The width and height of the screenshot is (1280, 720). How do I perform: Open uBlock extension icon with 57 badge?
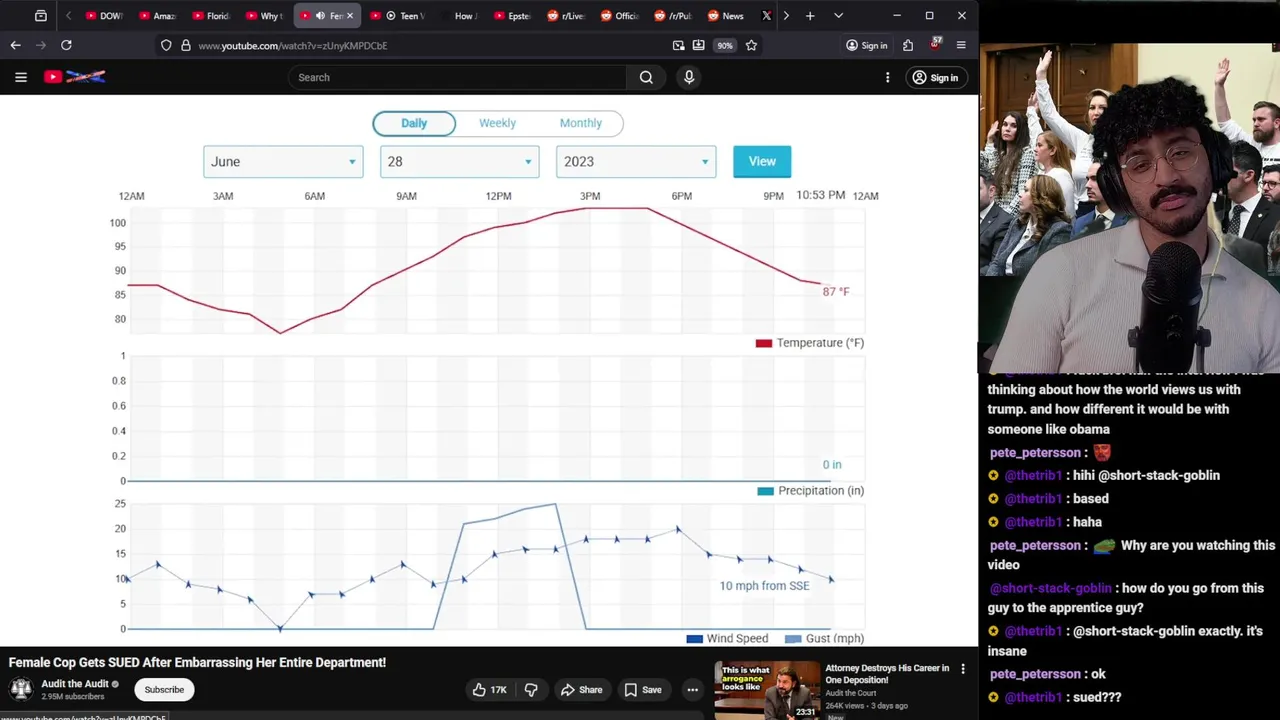(x=935, y=44)
